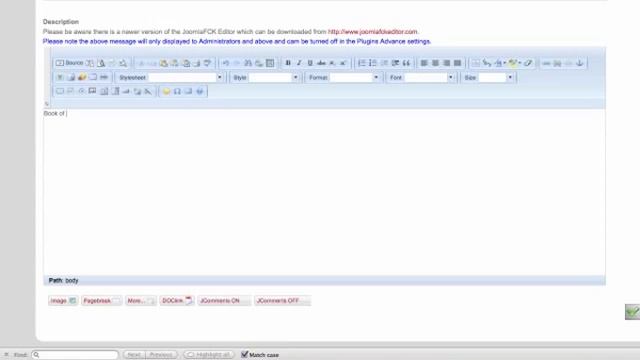640x360 pixels.
Task: Click the JComments OFF button
Action: tap(282, 301)
